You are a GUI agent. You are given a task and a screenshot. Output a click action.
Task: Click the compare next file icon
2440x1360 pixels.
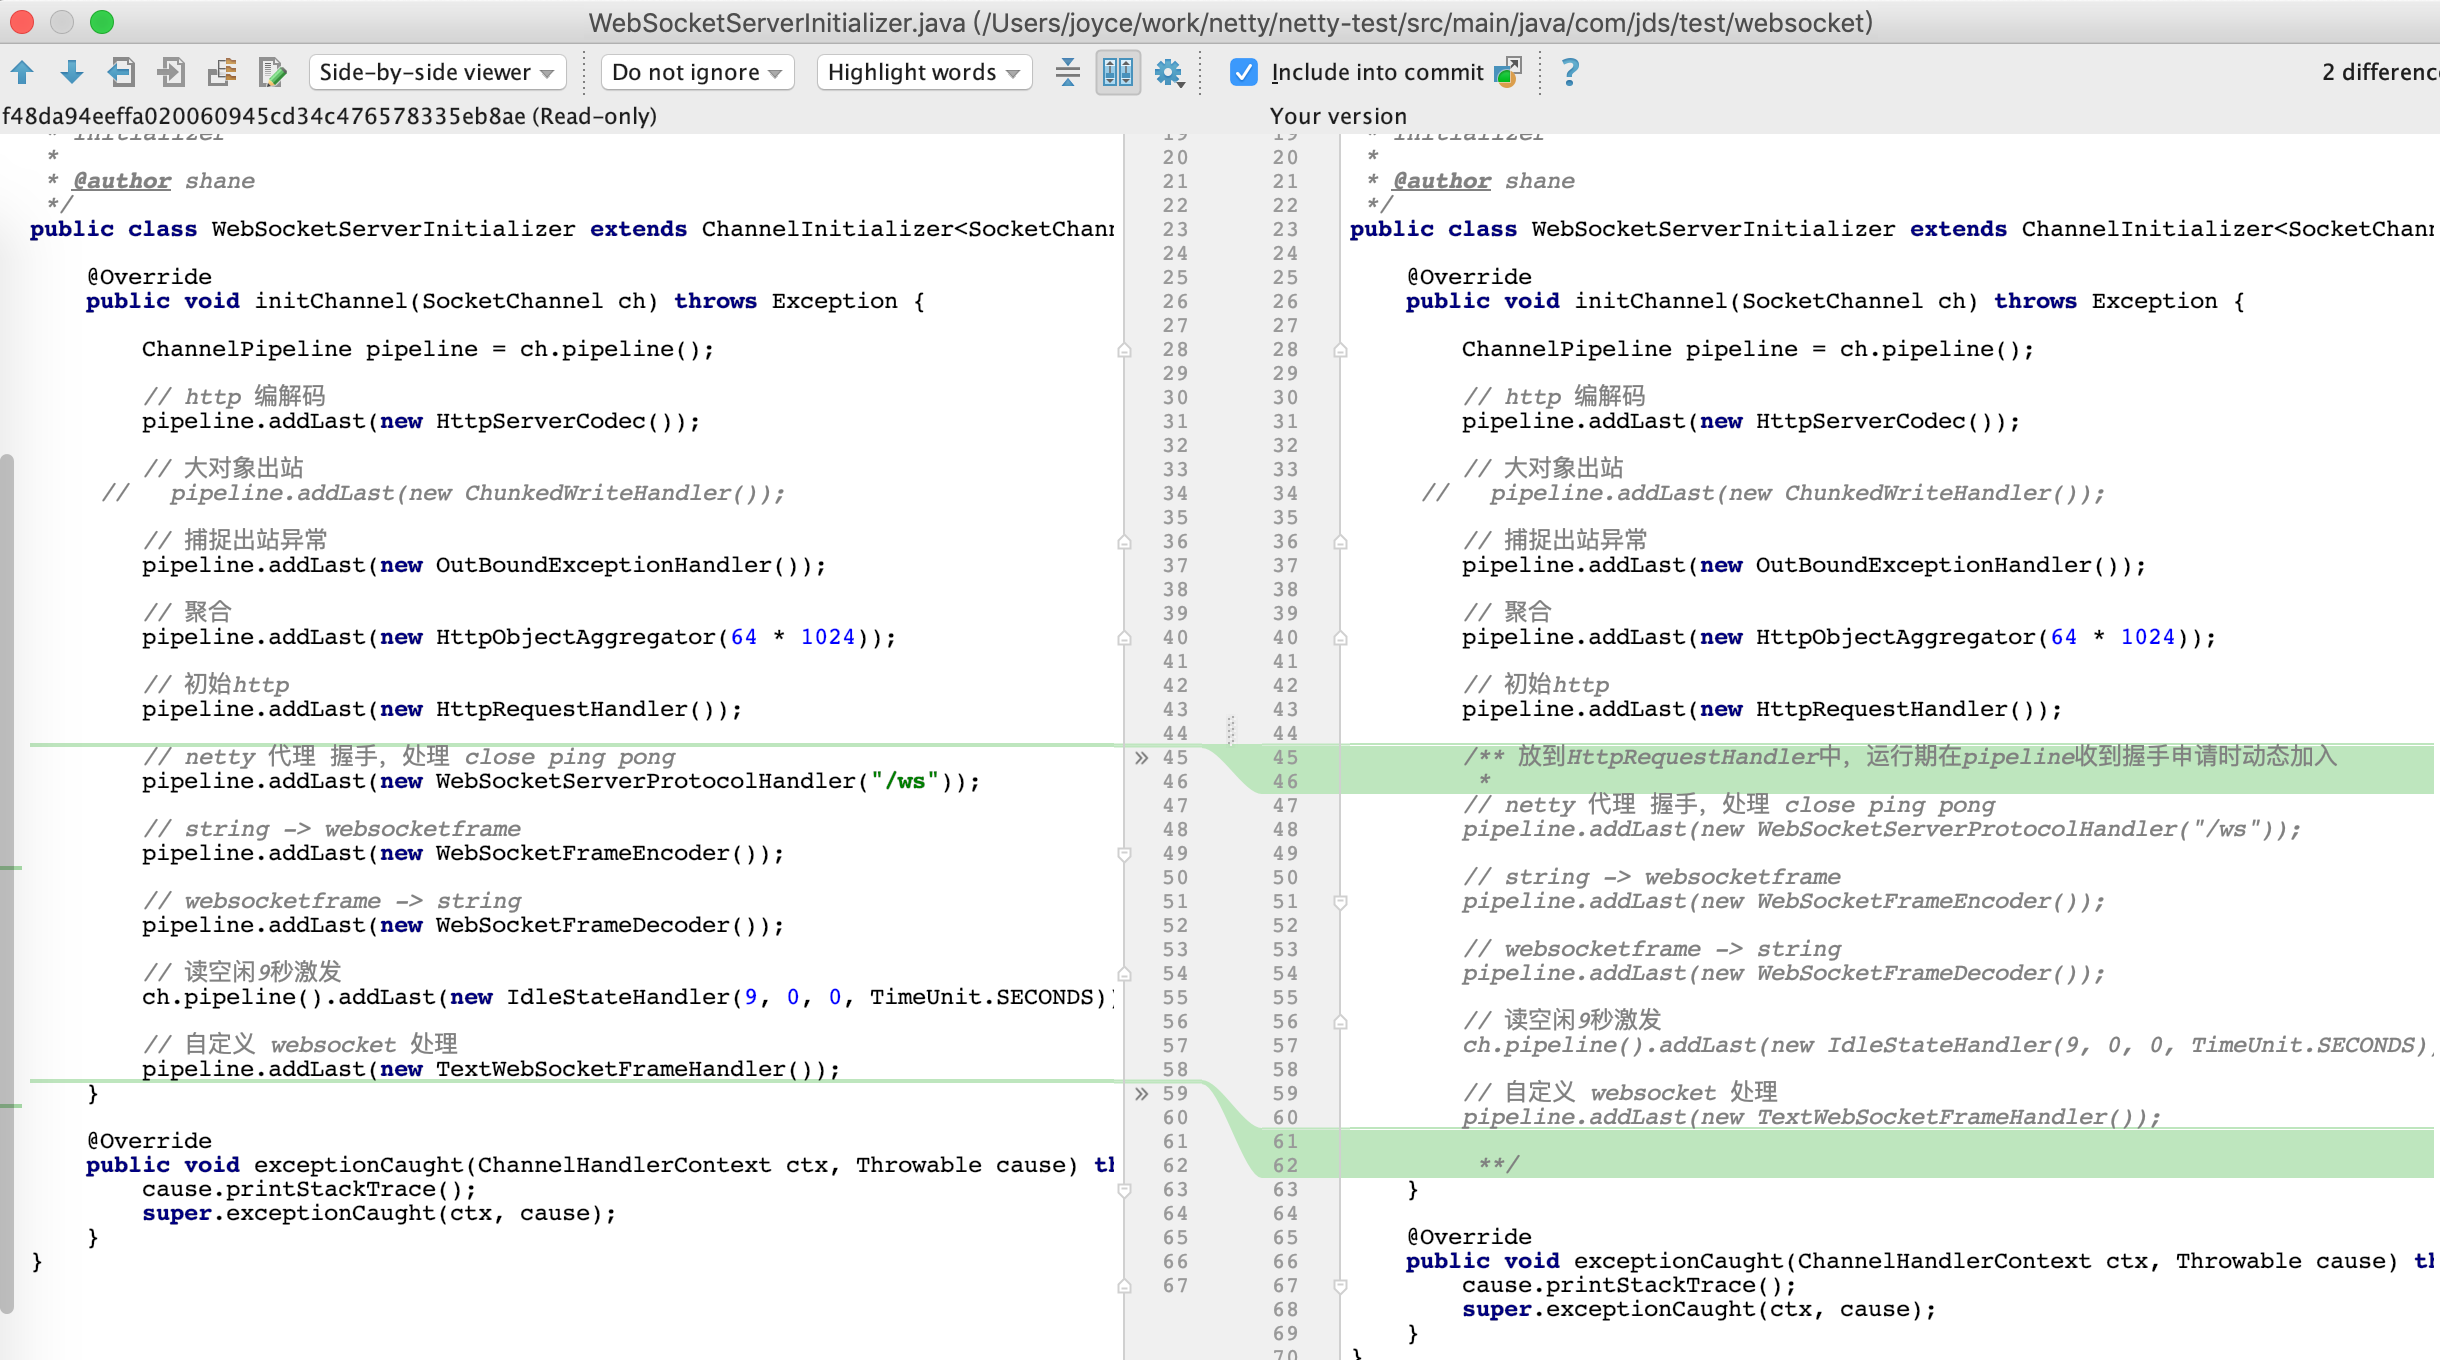[x=171, y=72]
